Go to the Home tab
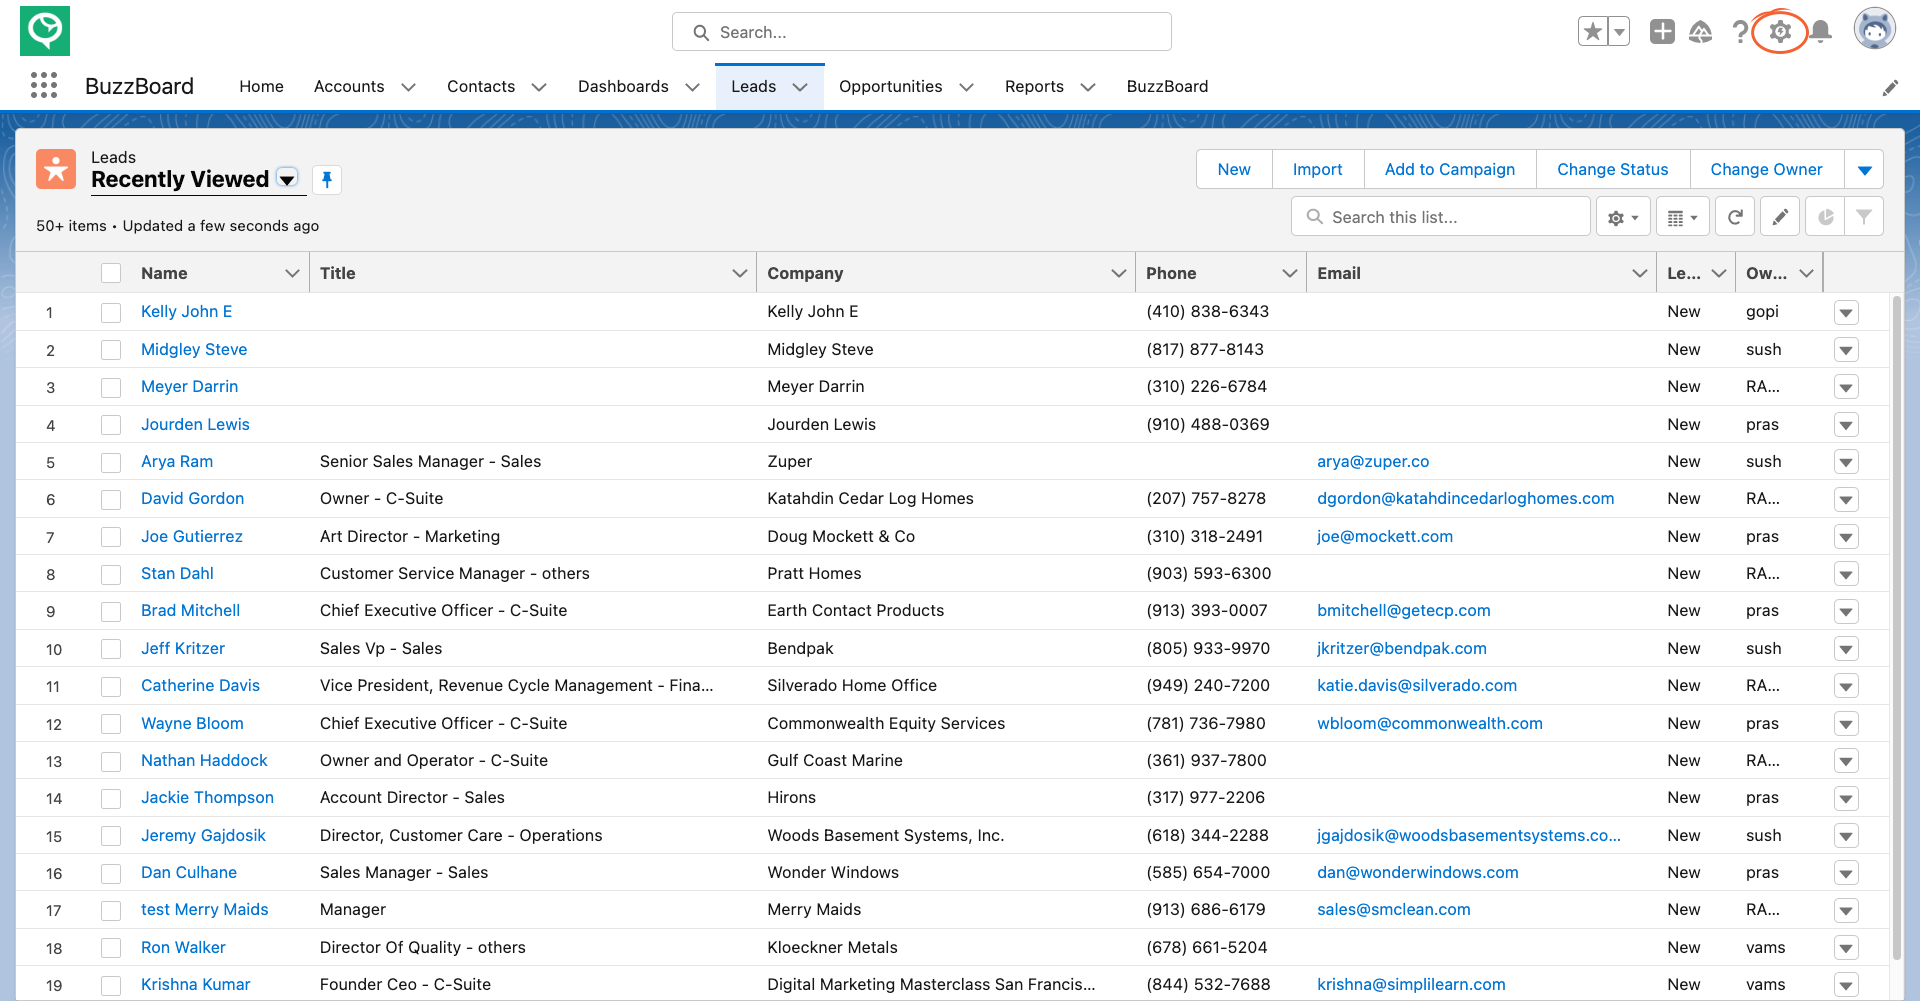Screen dimensions: 1920x1001 [261, 87]
